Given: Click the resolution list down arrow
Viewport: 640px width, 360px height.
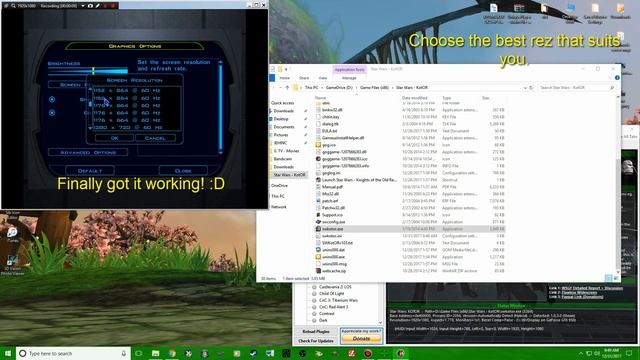Looking at the screenshot, I should coord(90,128).
